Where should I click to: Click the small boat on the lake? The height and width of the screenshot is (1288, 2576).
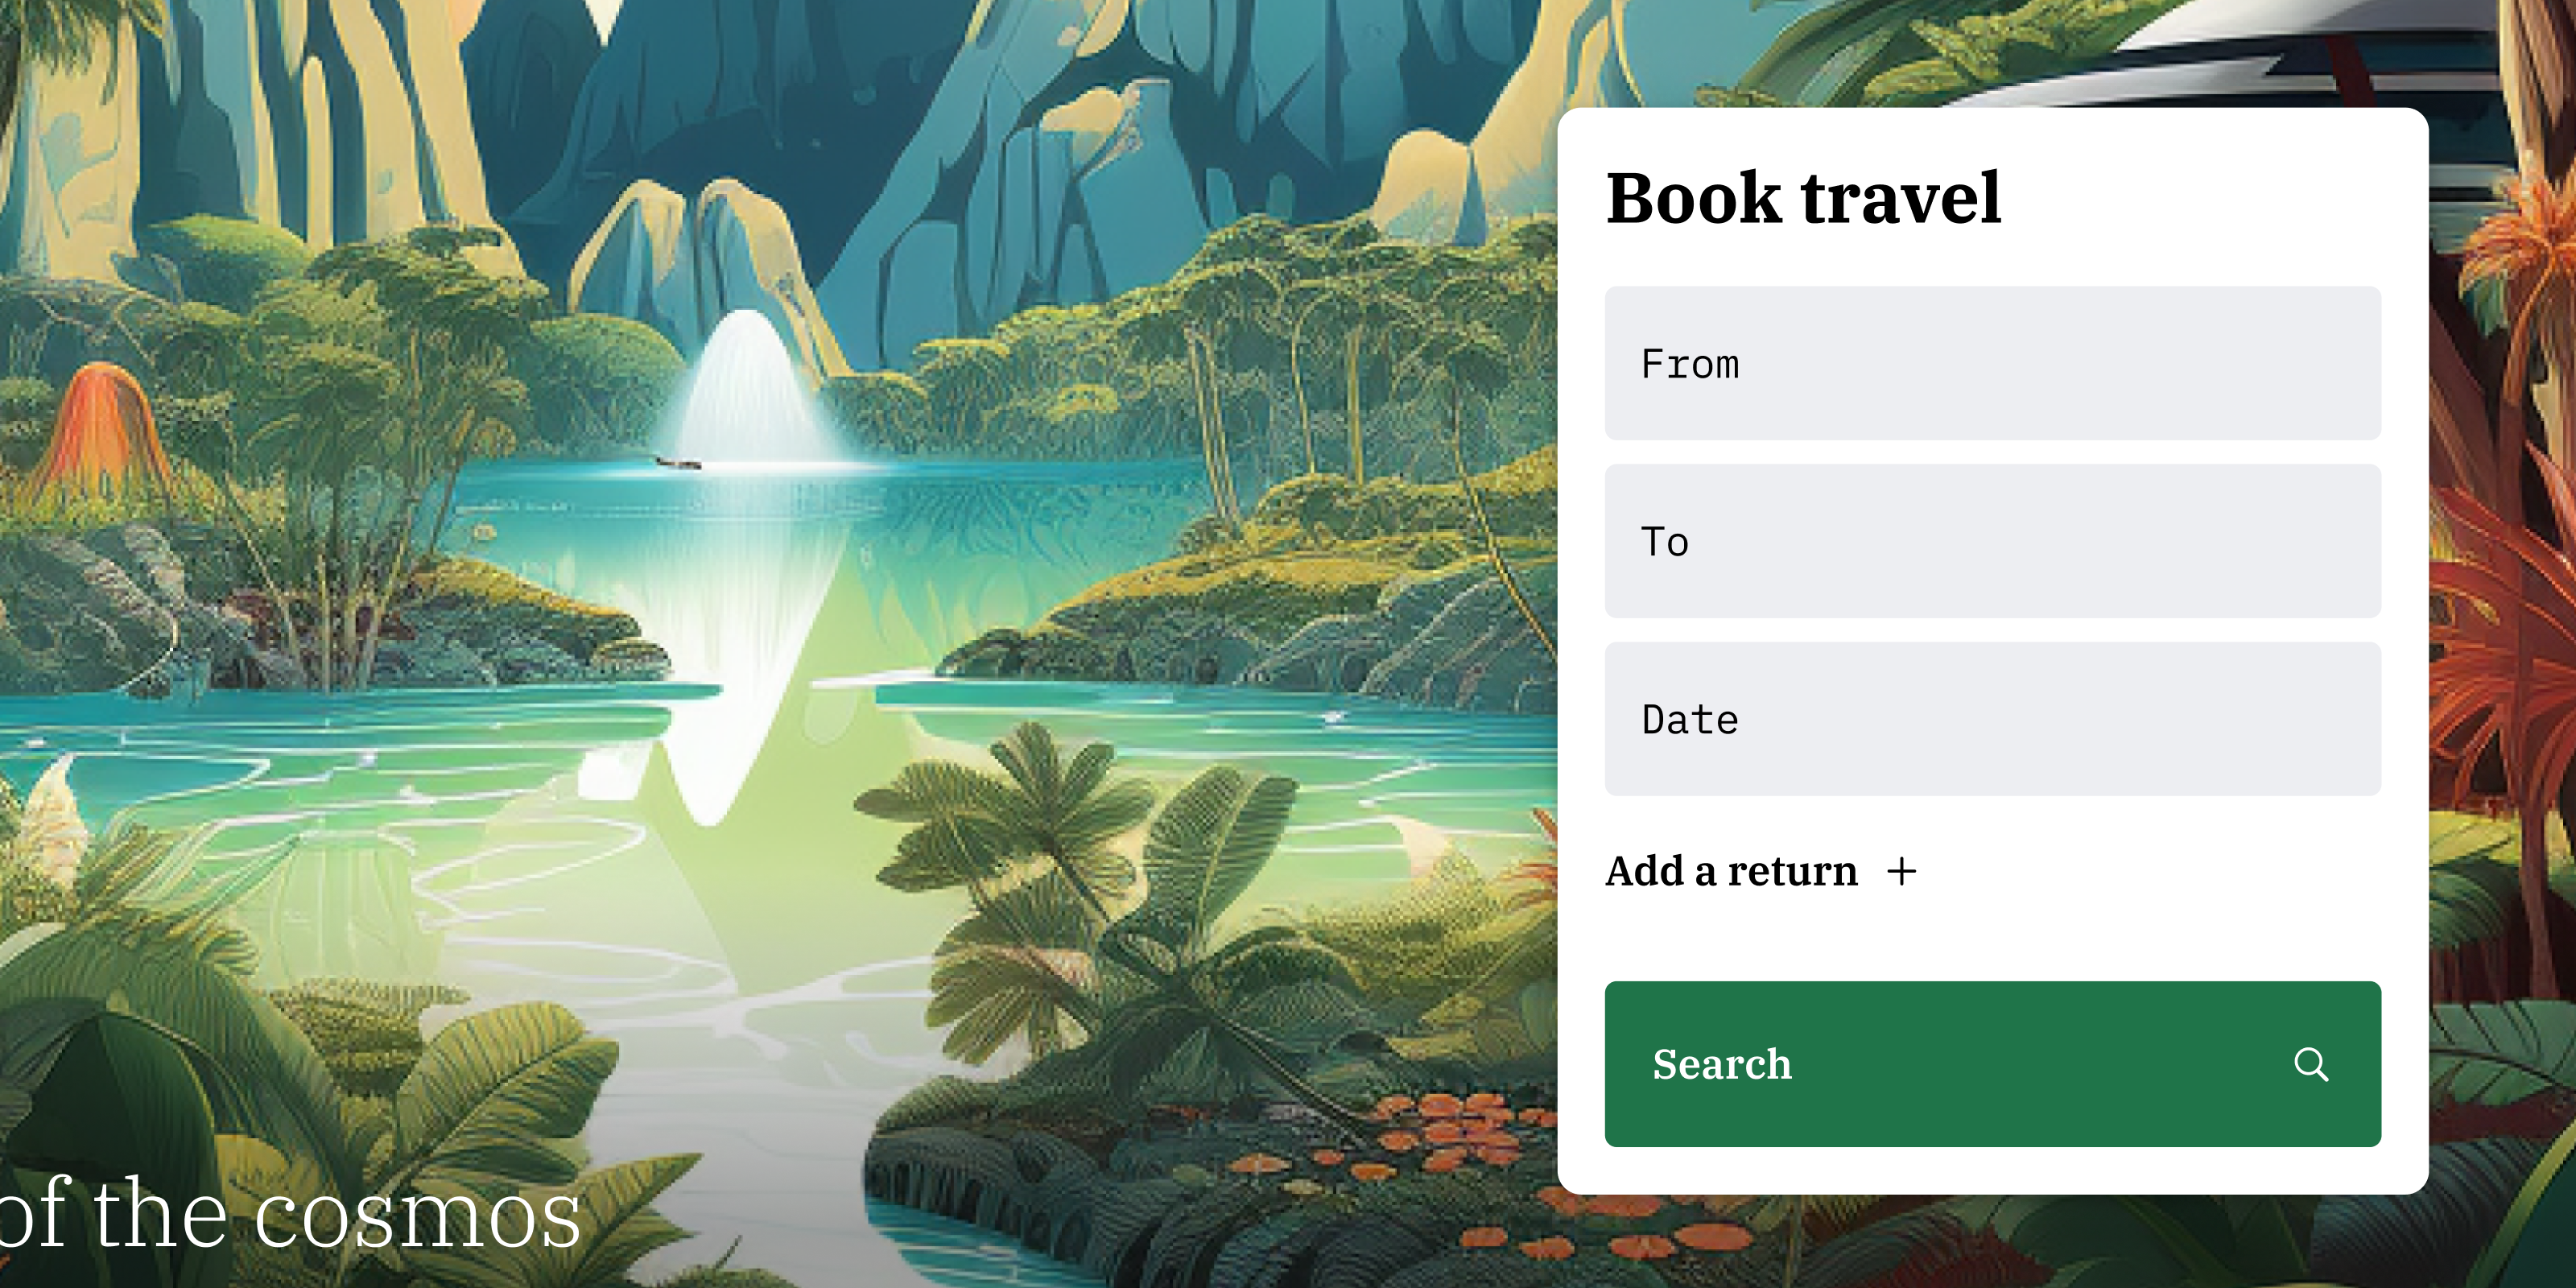[x=678, y=462]
